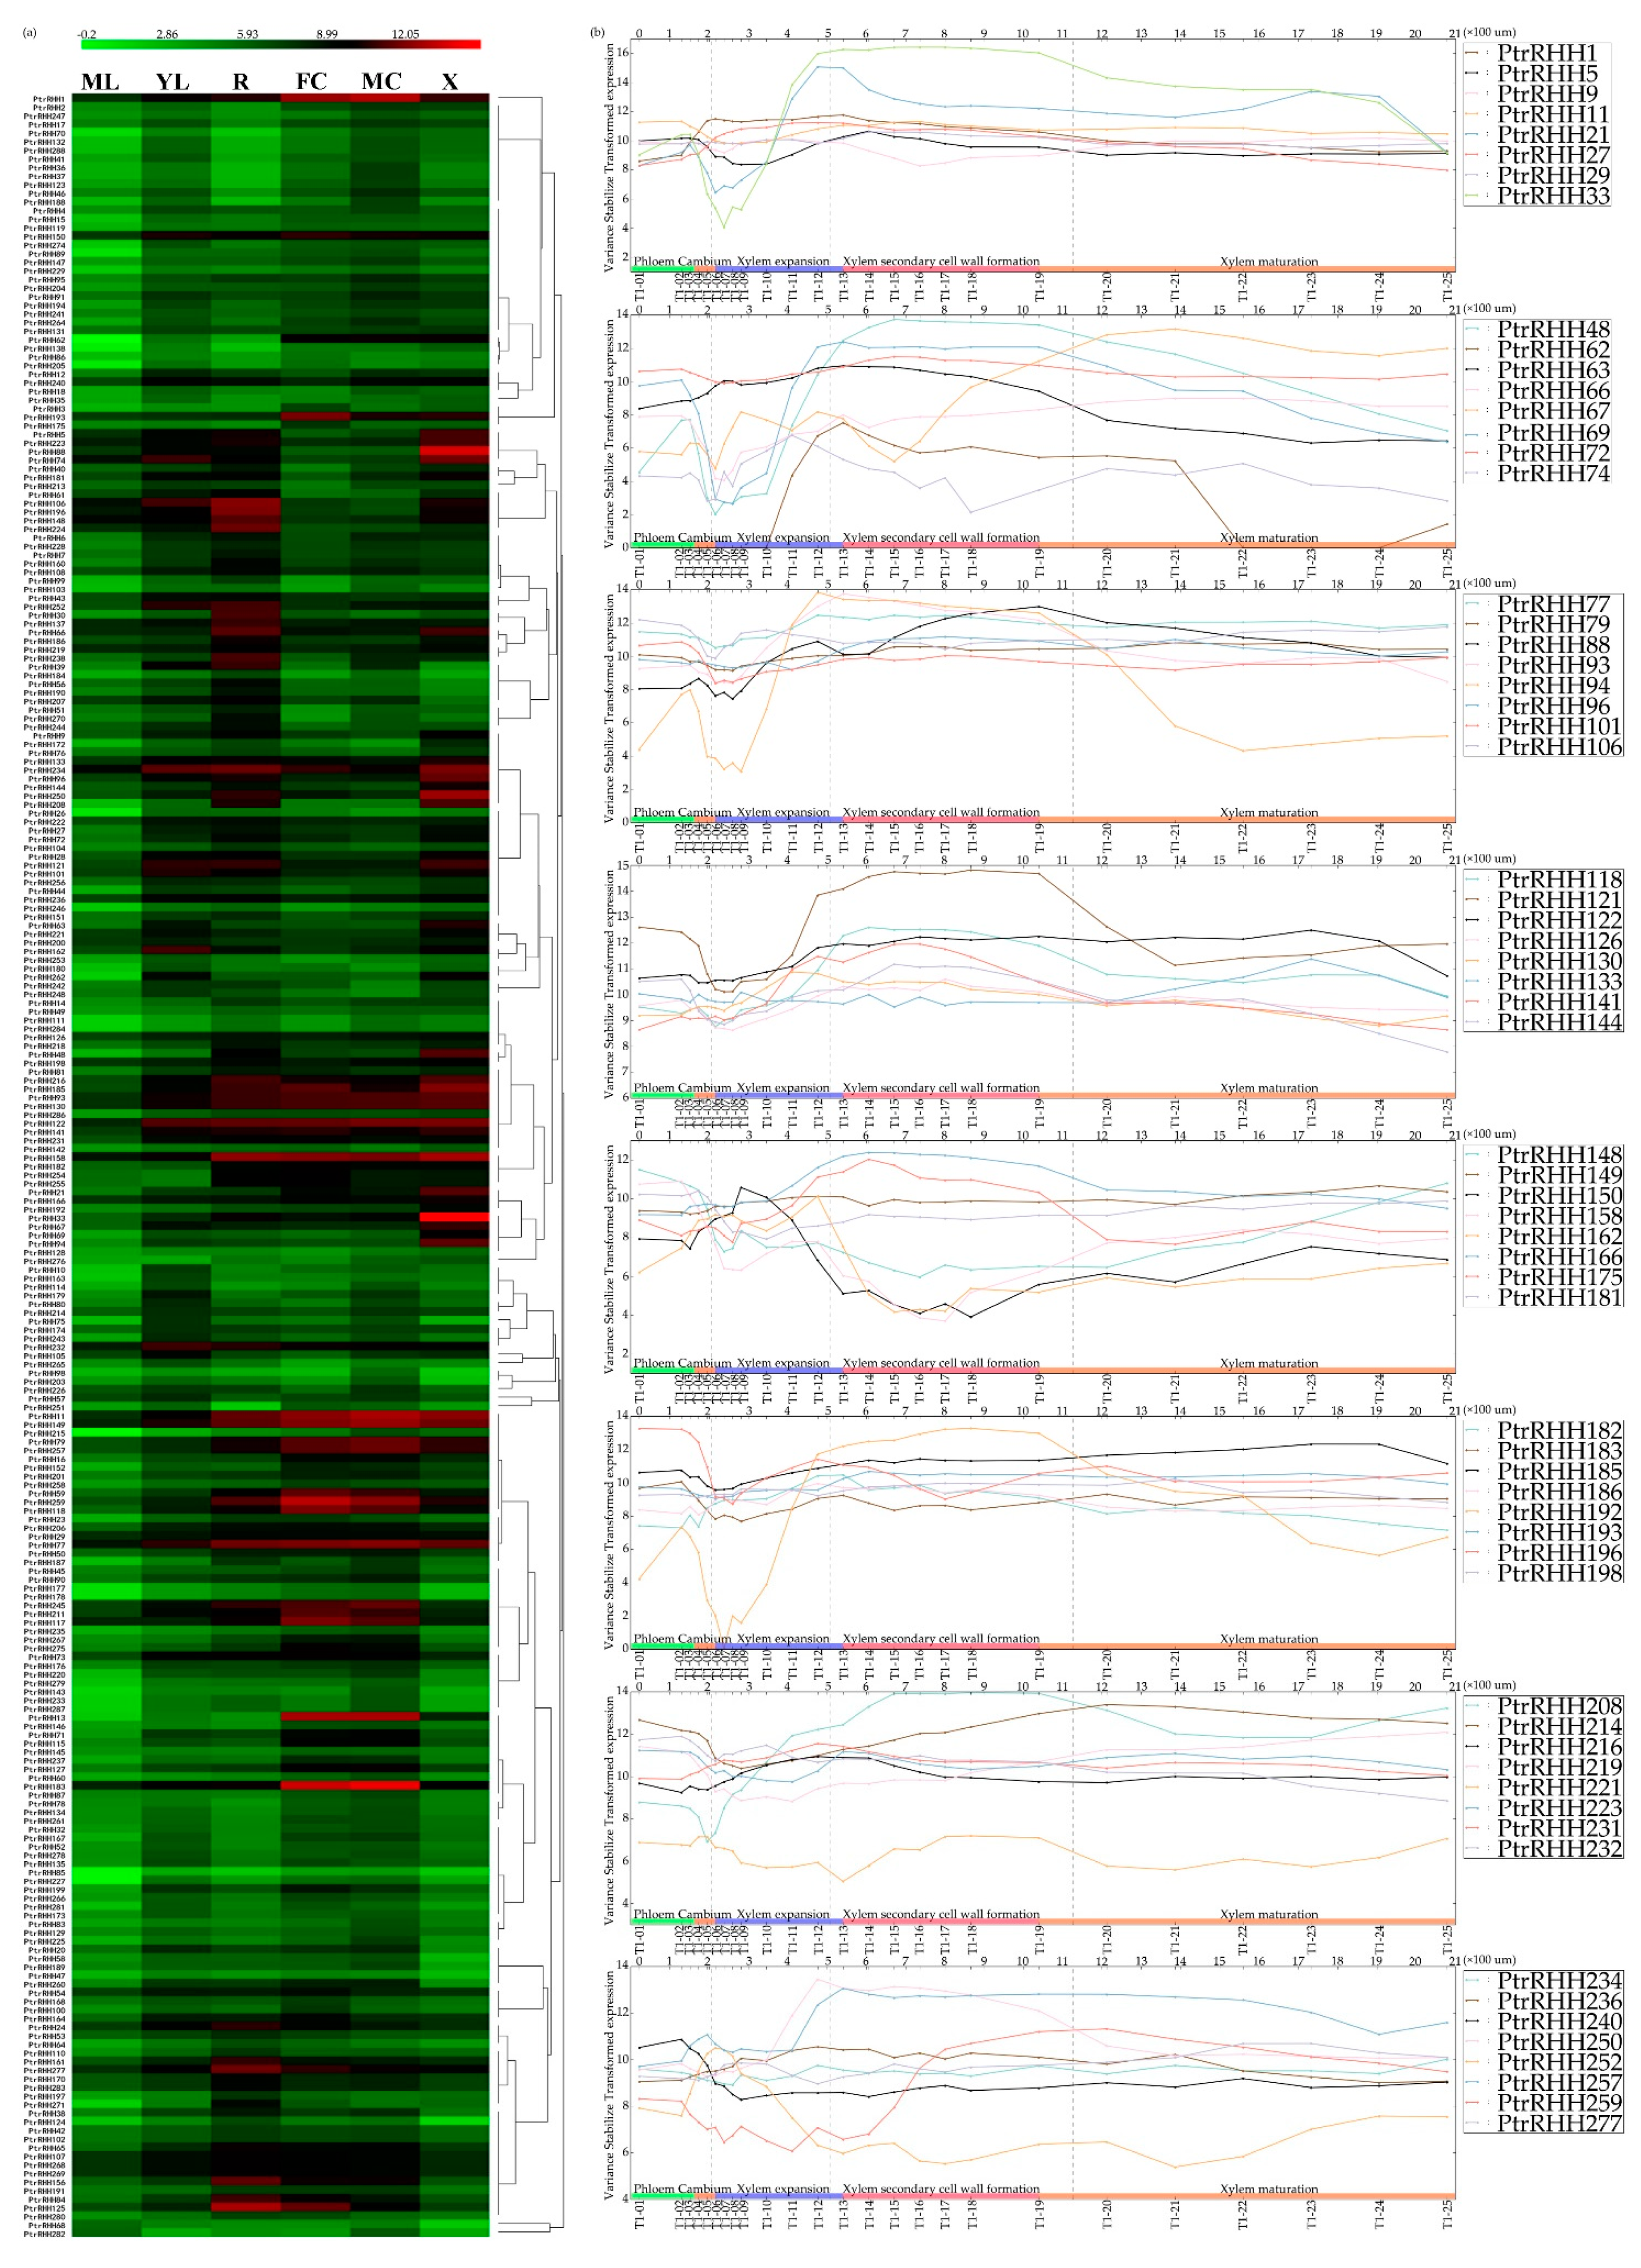Select the PtrRHH221 legend label
This screenshot has height=2268, width=1641.
pyautogui.click(x=1559, y=1787)
